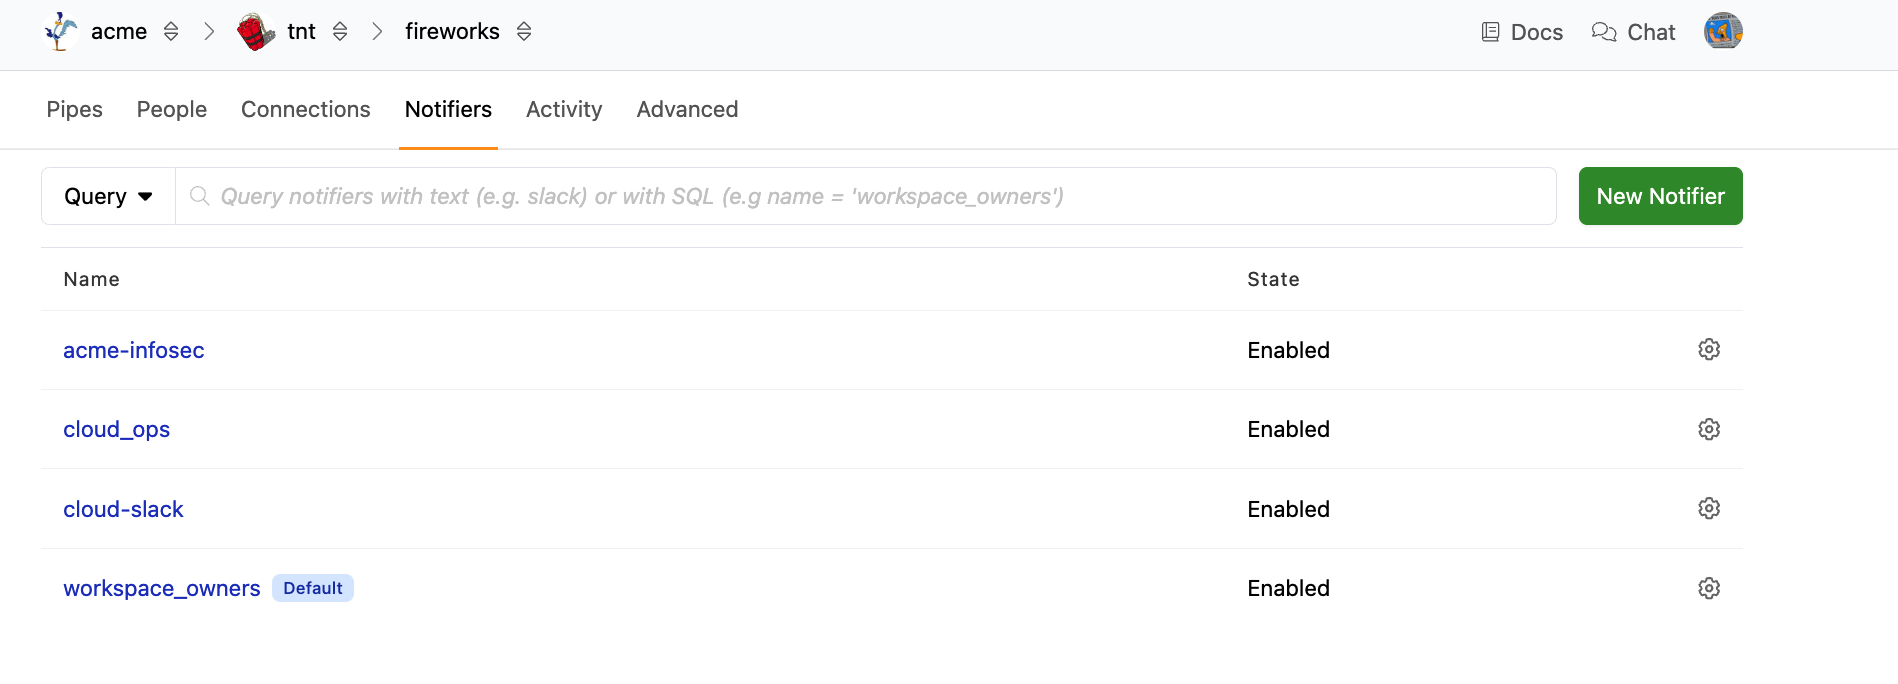Open settings gear for cloud_ops notifier

tap(1709, 429)
